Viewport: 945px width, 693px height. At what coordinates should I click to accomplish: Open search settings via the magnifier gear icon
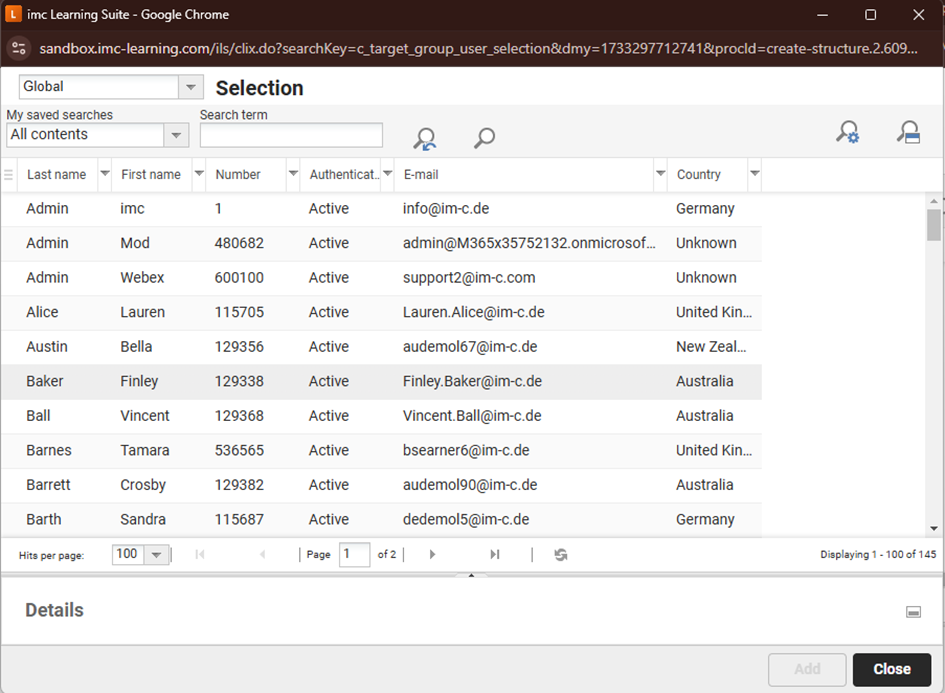[848, 133]
